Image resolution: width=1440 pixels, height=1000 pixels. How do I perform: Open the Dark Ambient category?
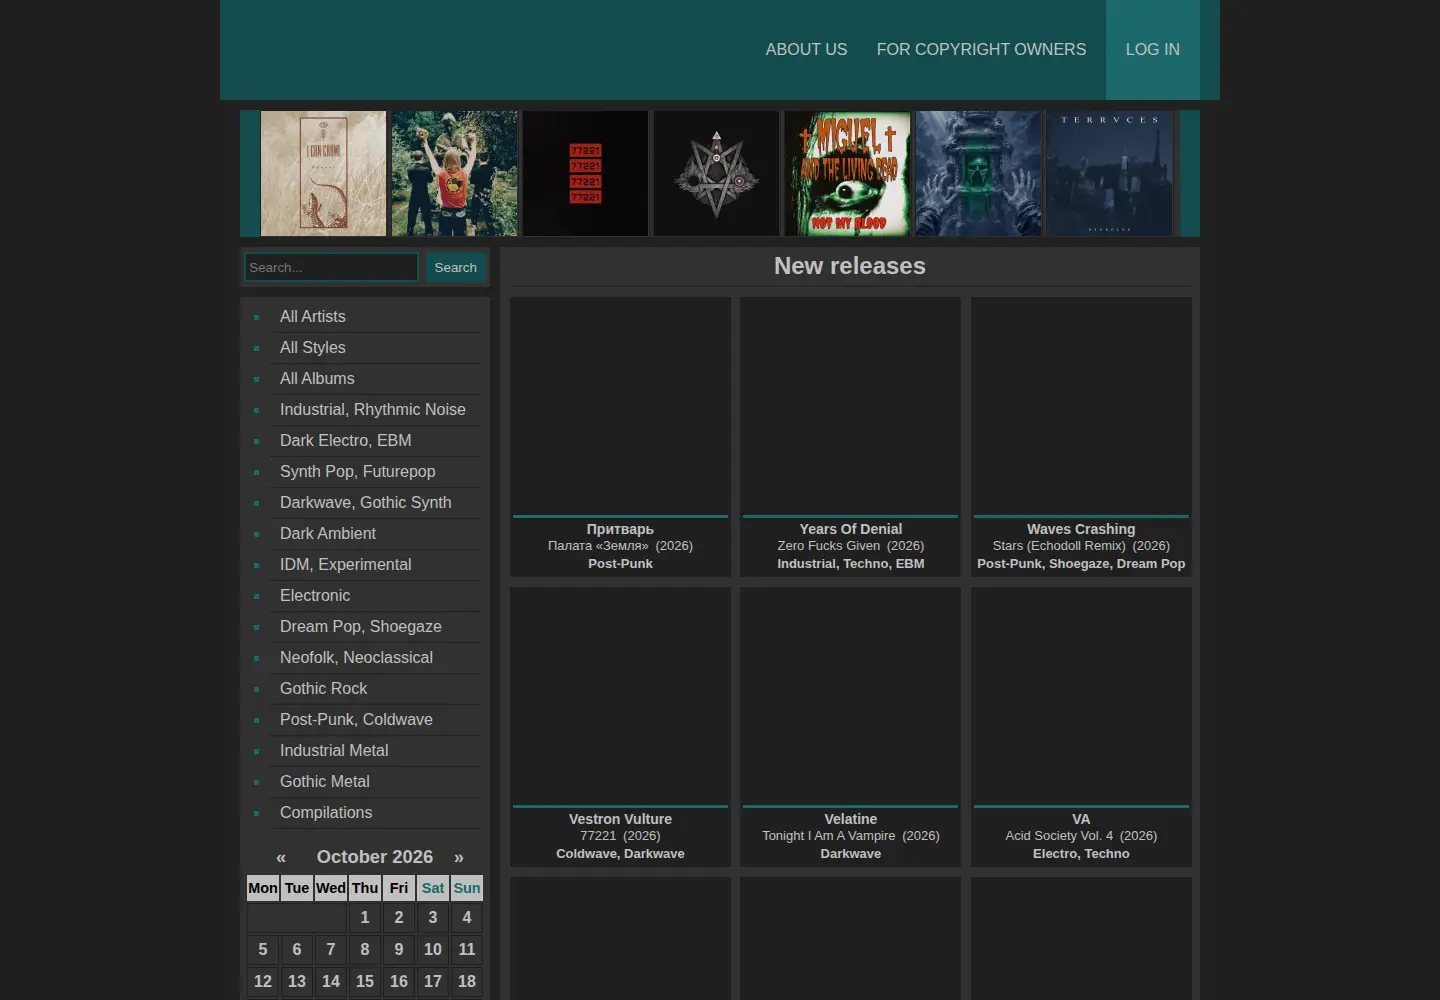(328, 533)
